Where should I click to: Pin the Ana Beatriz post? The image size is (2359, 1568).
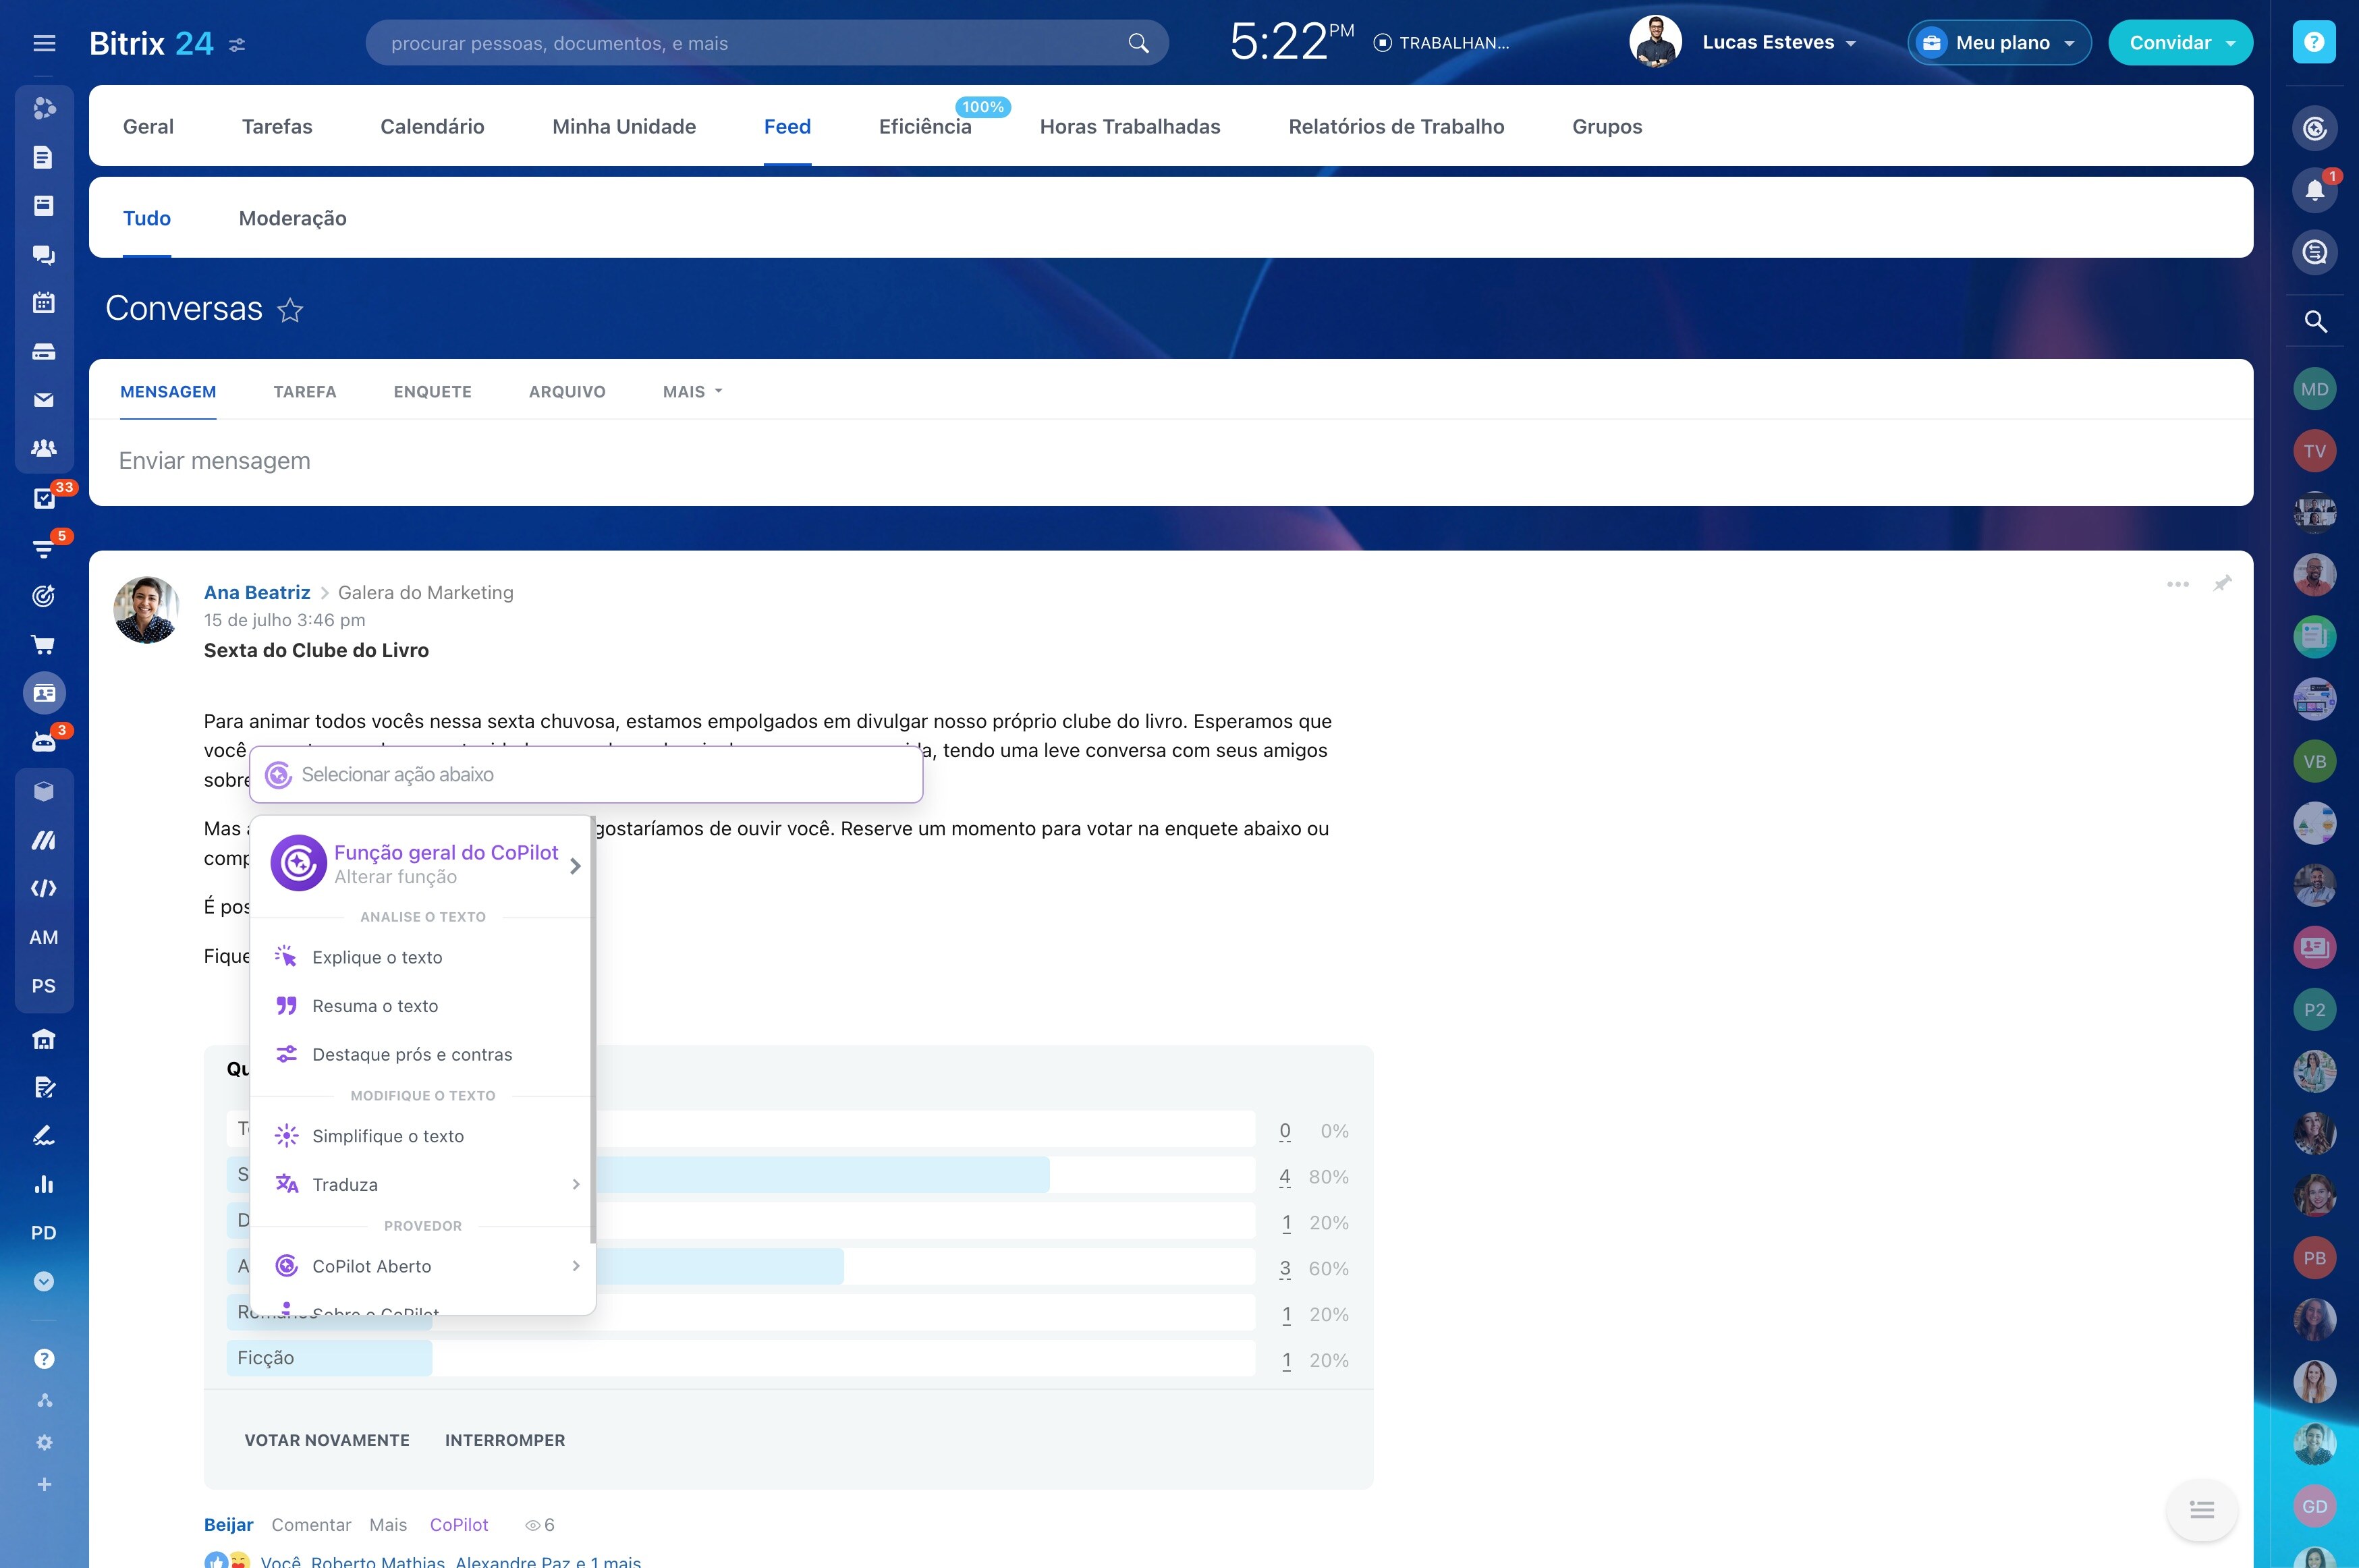[2222, 583]
